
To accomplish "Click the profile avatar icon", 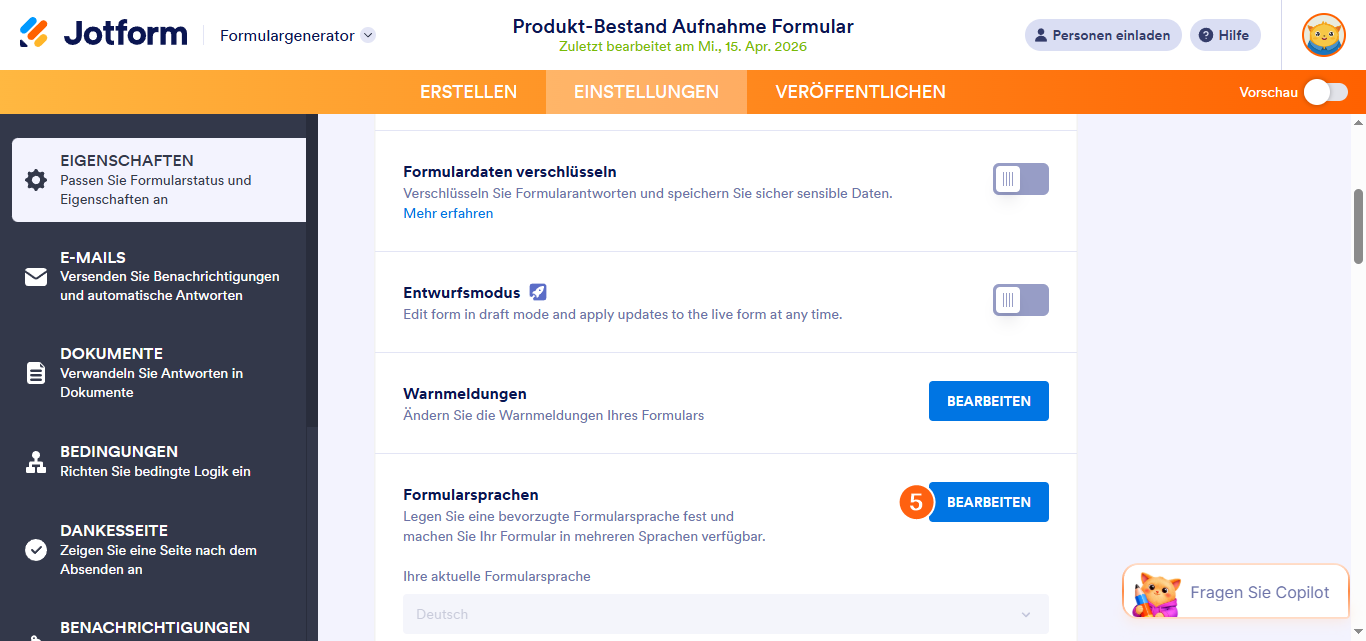I will pos(1323,34).
